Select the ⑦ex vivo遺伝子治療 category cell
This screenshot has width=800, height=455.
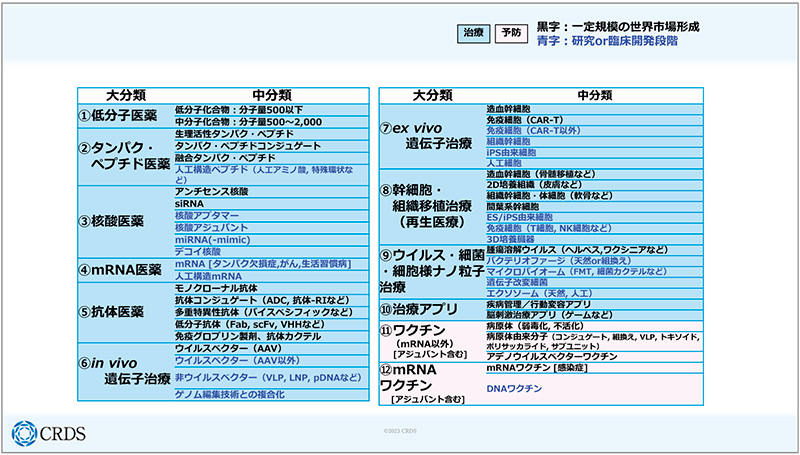pyautogui.click(x=430, y=135)
